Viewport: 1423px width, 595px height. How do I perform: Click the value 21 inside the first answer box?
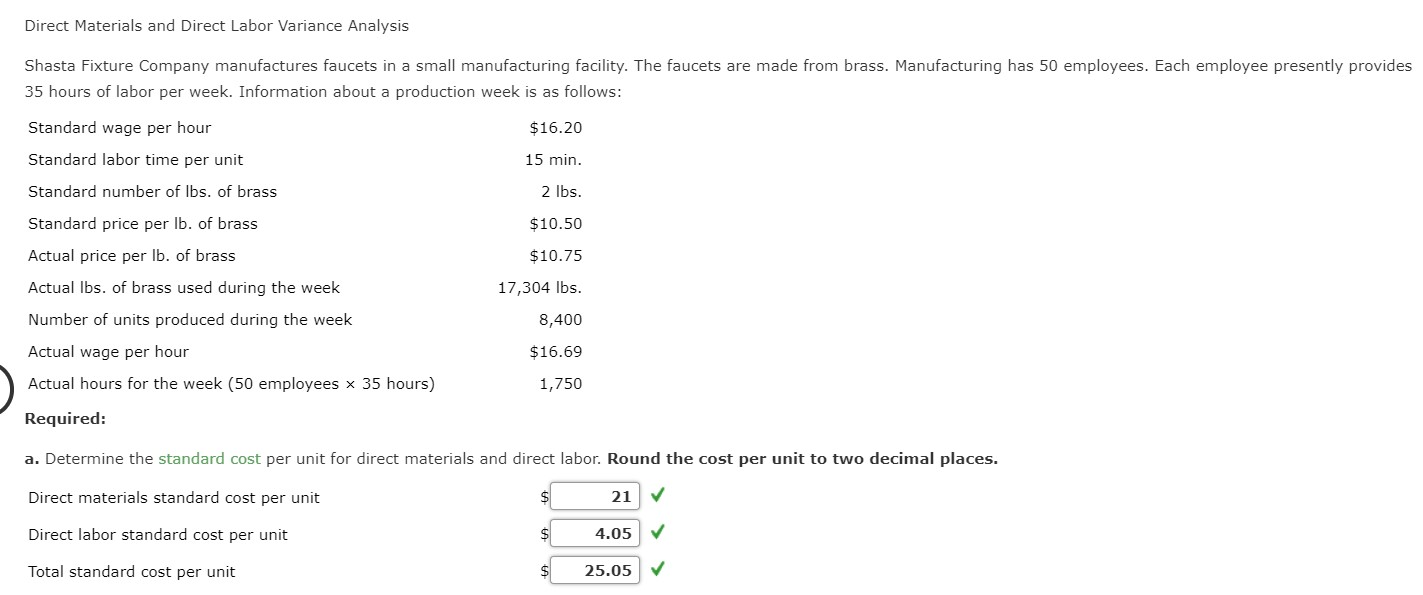[624, 496]
